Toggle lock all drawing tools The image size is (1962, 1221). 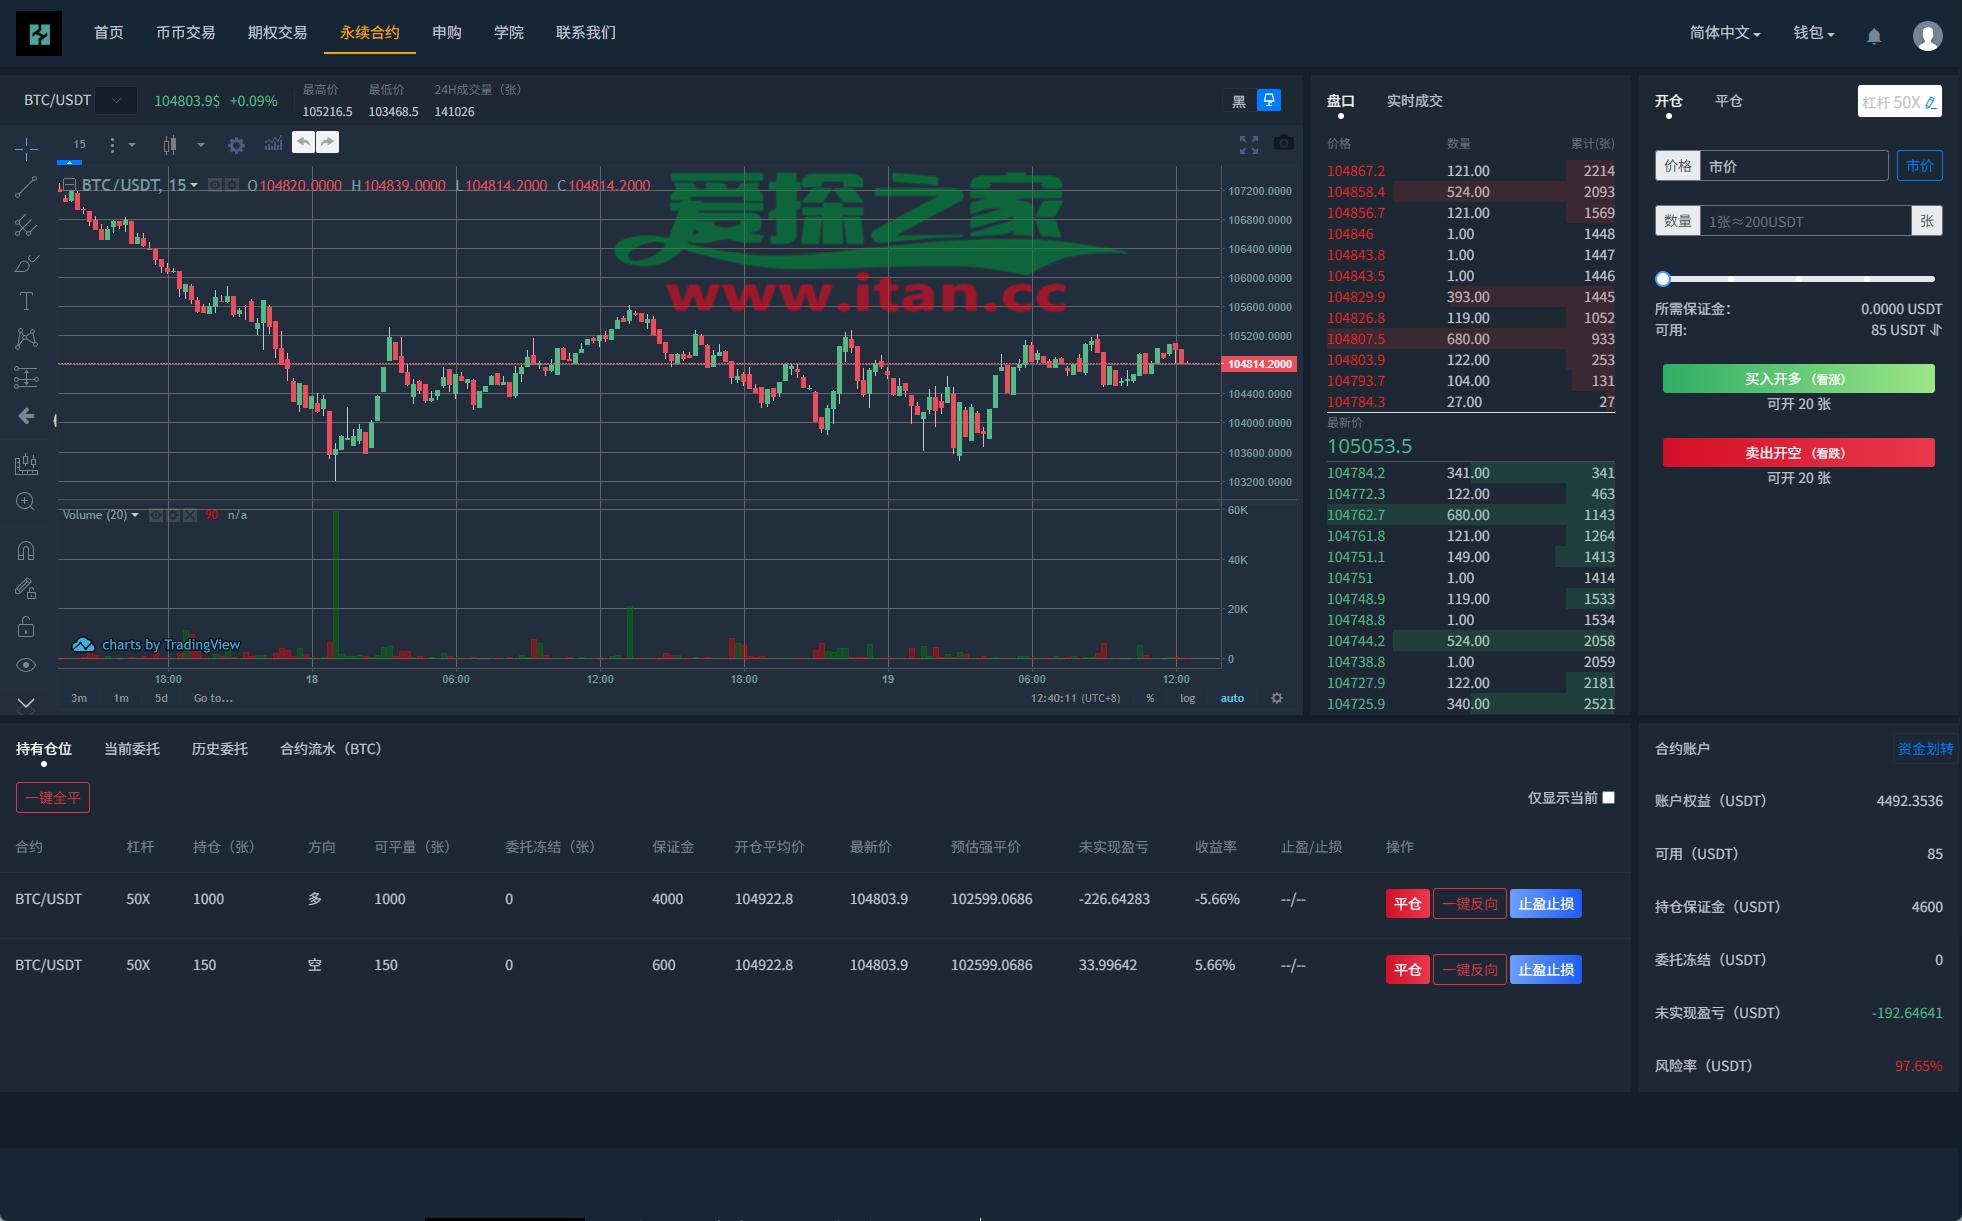pos(26,627)
